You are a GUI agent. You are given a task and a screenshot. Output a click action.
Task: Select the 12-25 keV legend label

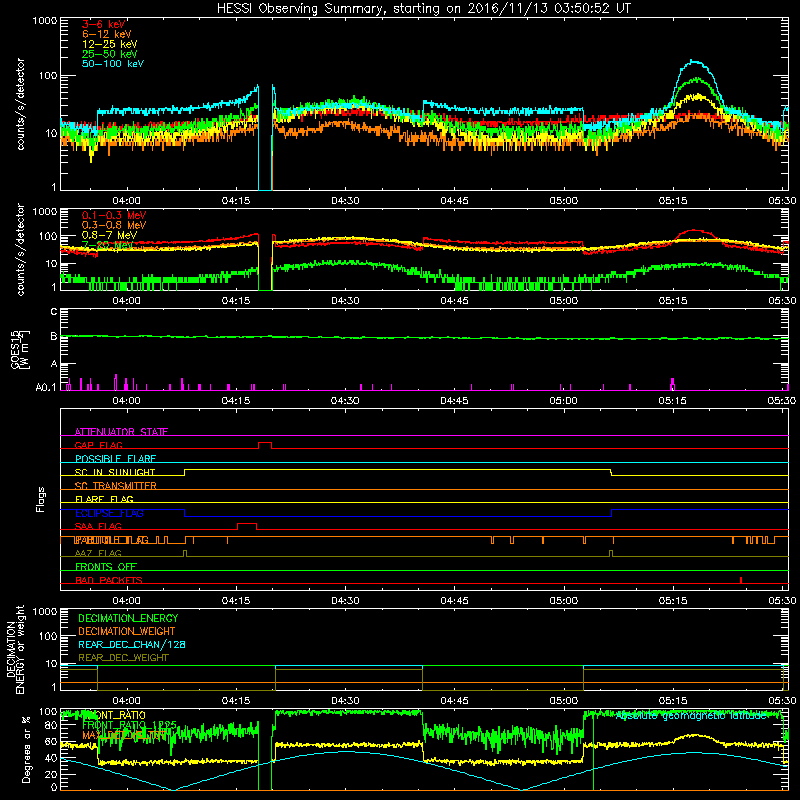click(x=110, y=44)
